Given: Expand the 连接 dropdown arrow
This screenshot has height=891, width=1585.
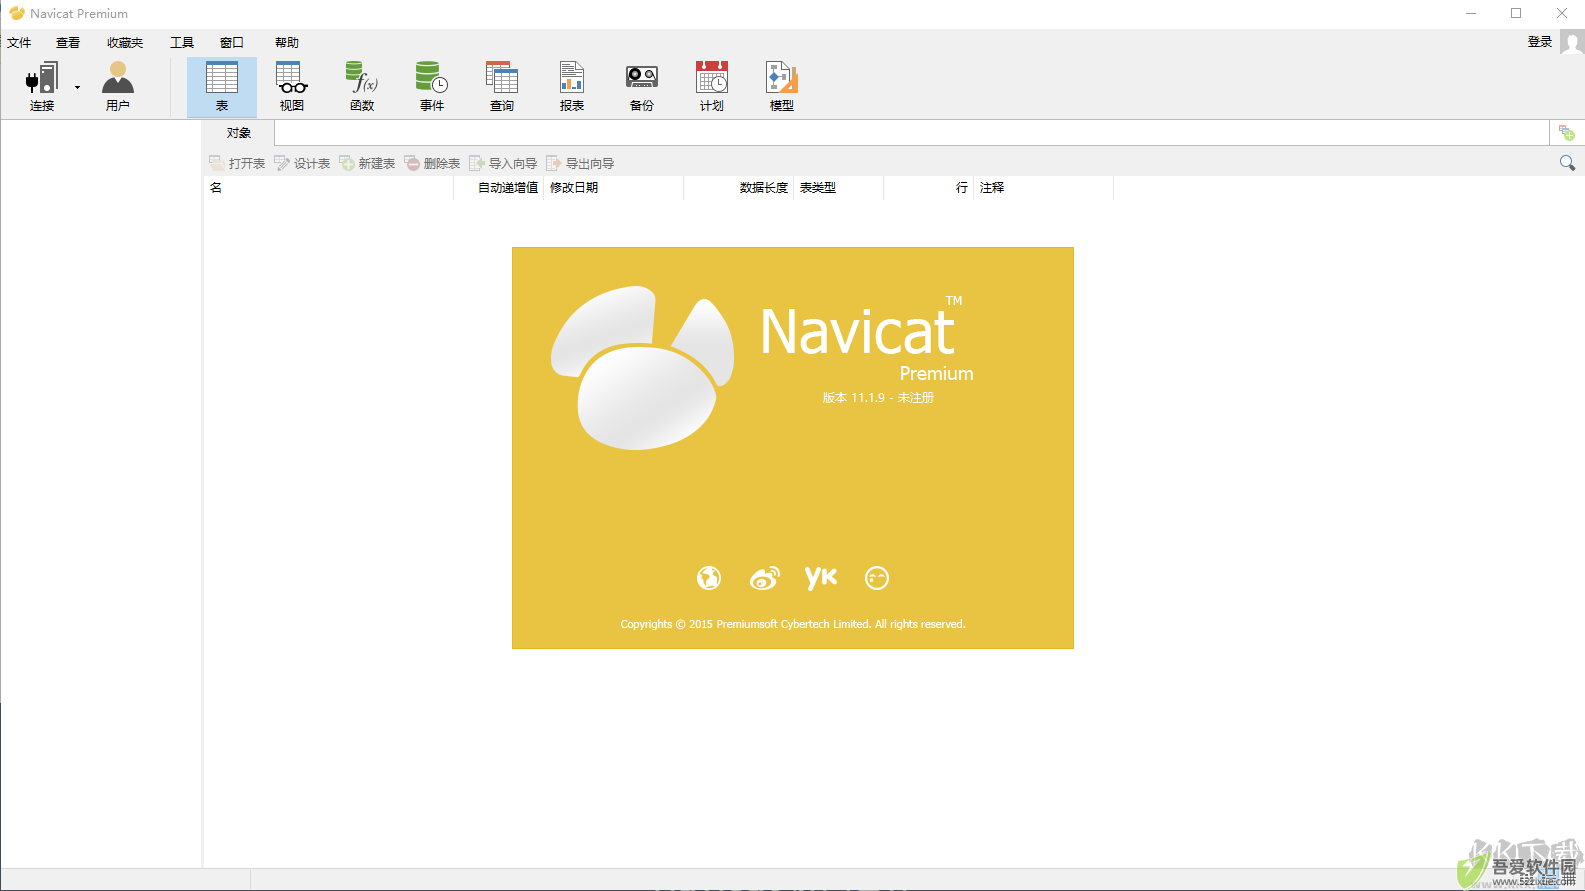Looking at the screenshot, I should 77,88.
